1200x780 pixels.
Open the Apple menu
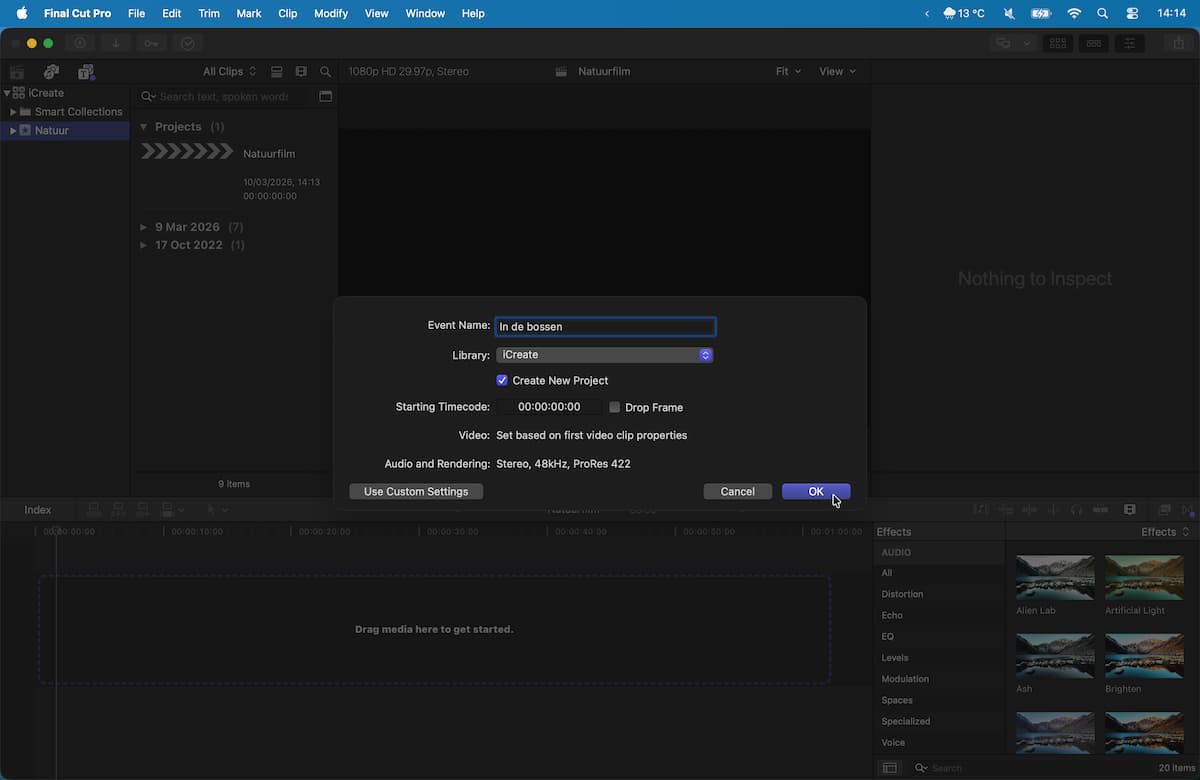coord(21,13)
